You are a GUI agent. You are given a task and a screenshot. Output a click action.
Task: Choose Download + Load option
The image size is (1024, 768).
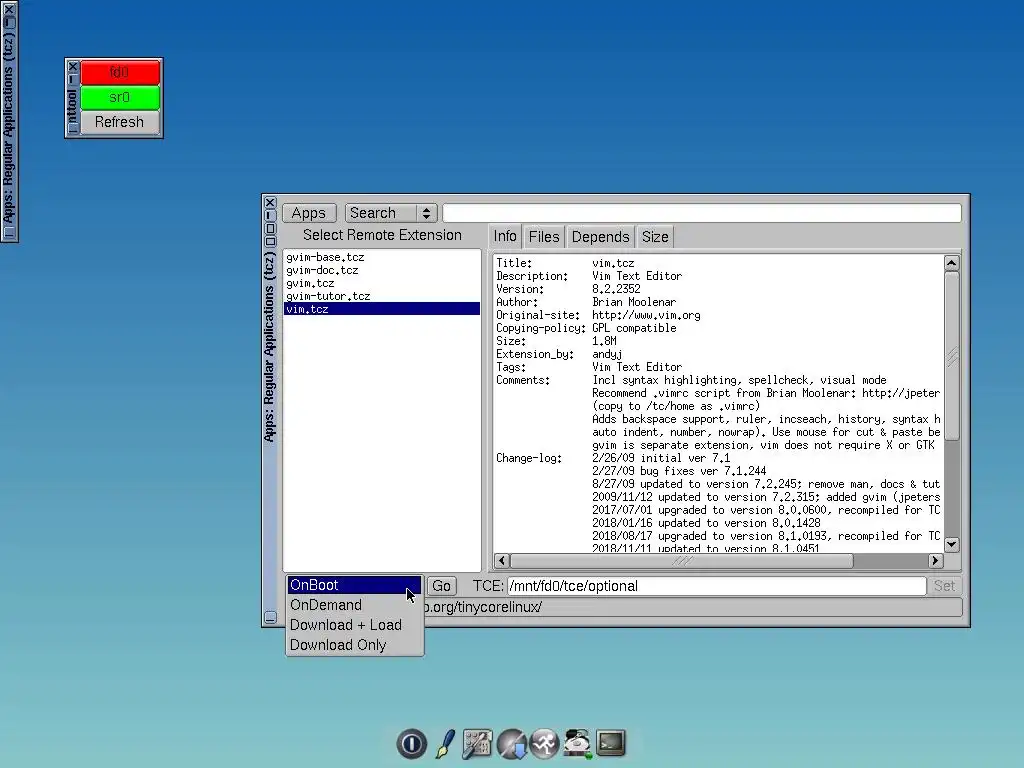355,625
